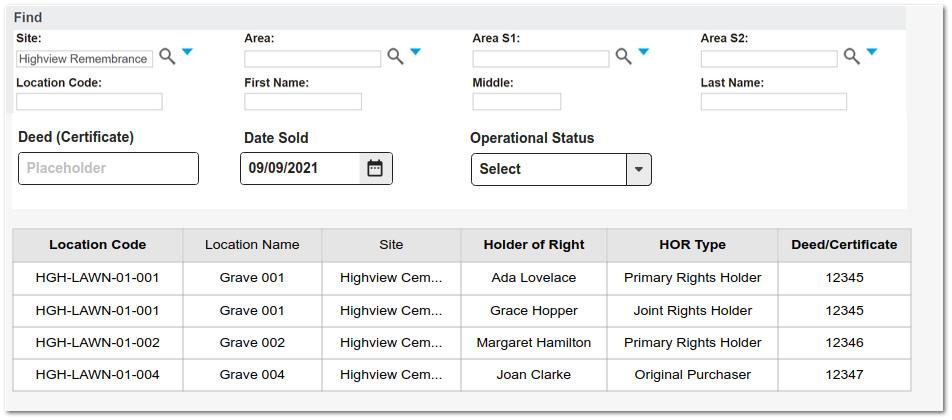The image size is (952, 420).
Task: Sort by Location Code column header
Action: (x=98, y=245)
